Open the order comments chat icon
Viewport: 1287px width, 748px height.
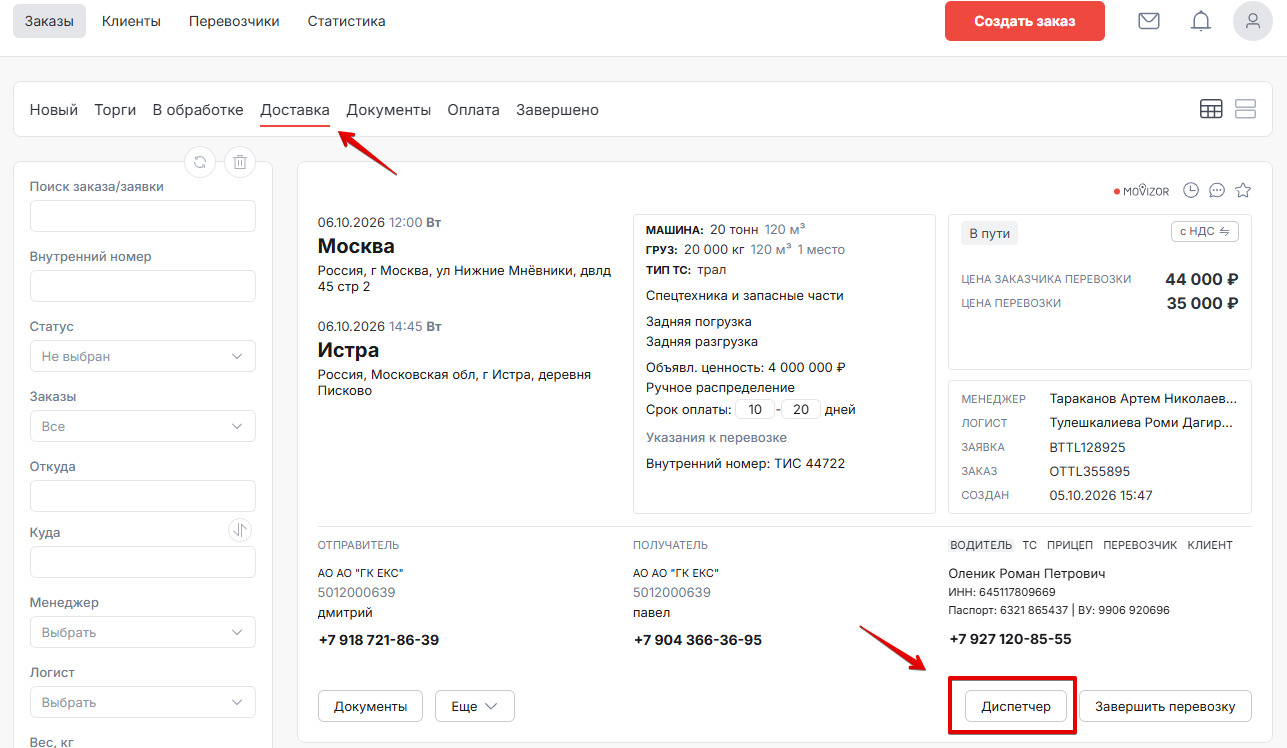click(x=1217, y=190)
